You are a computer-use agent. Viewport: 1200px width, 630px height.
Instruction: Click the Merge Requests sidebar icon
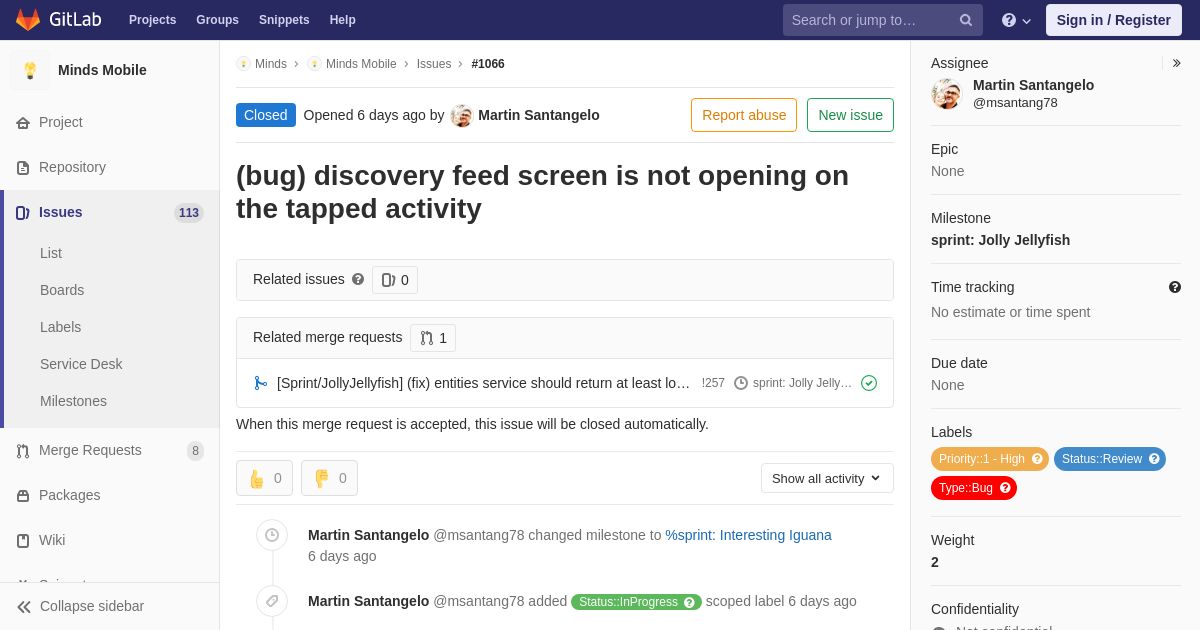[23, 451]
